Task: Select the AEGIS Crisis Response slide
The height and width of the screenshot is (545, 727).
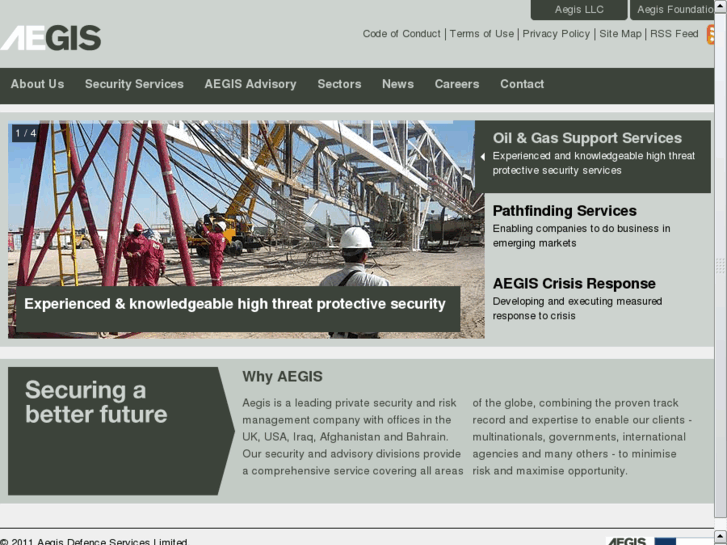Action: (x=577, y=299)
